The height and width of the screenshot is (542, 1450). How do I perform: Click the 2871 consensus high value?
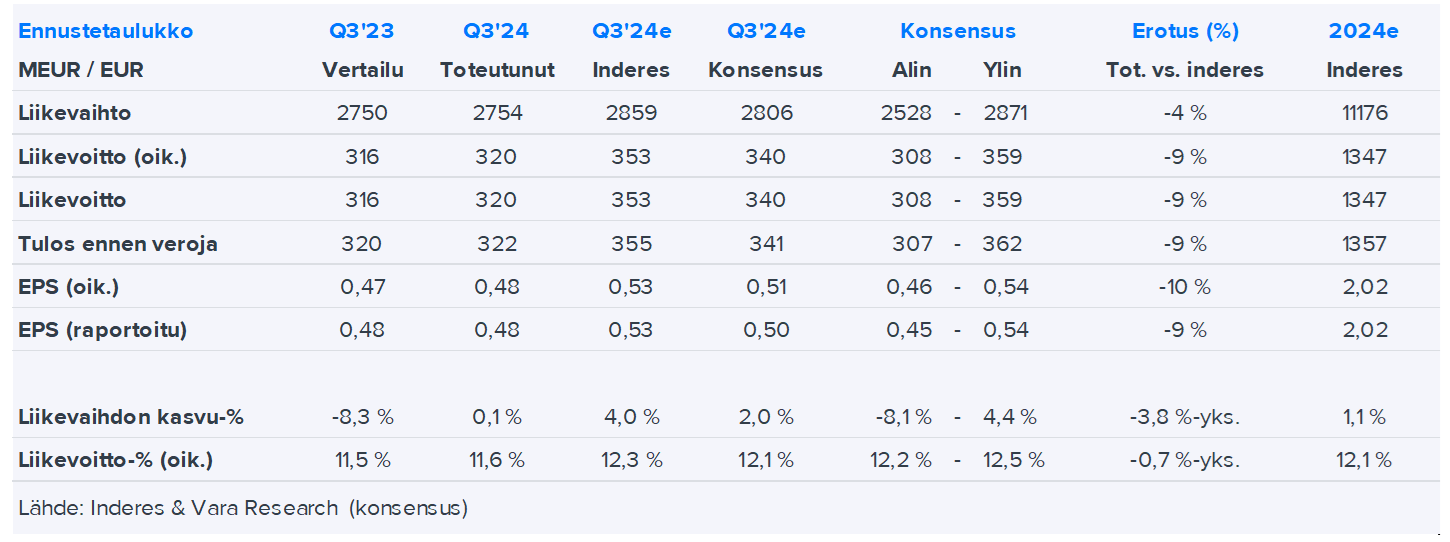[x=1005, y=113]
